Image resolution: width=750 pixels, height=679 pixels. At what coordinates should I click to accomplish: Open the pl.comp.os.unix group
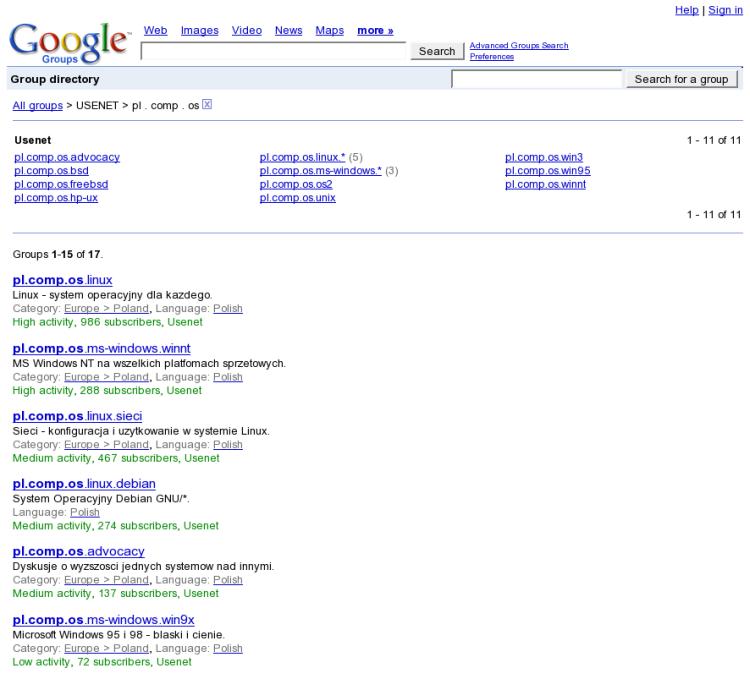pos(298,197)
